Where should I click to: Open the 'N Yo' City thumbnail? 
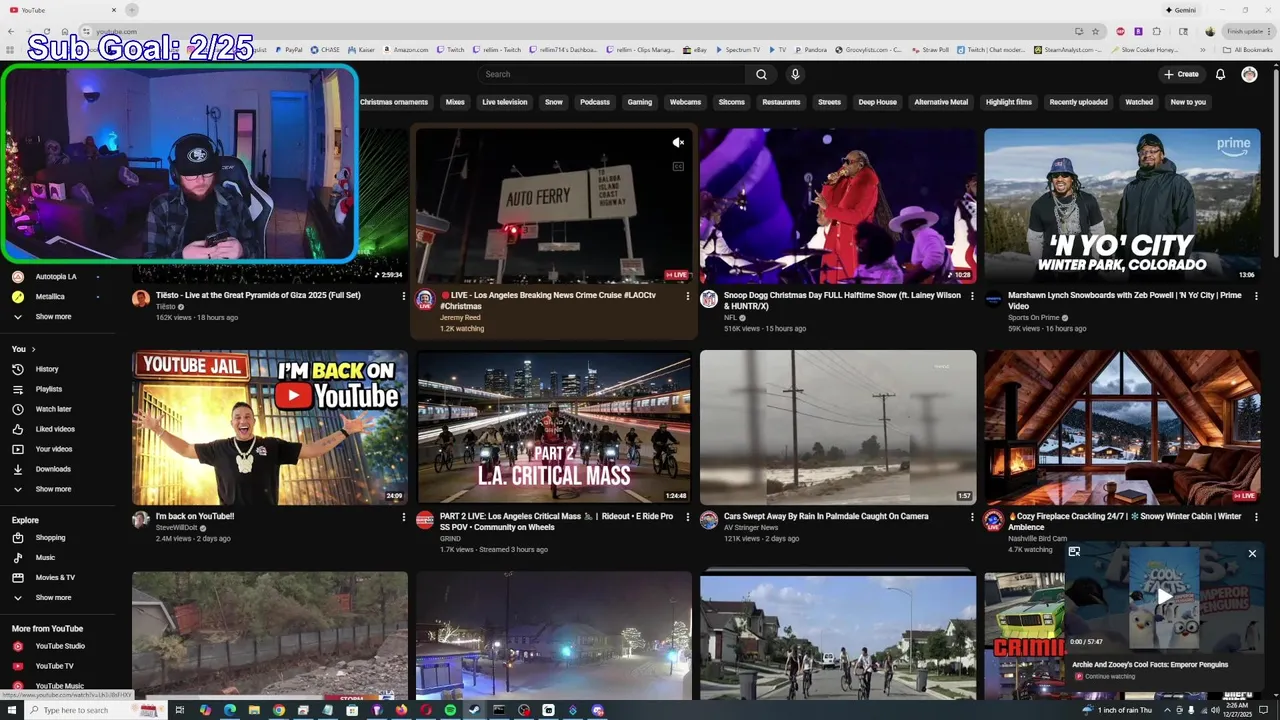coord(1122,206)
